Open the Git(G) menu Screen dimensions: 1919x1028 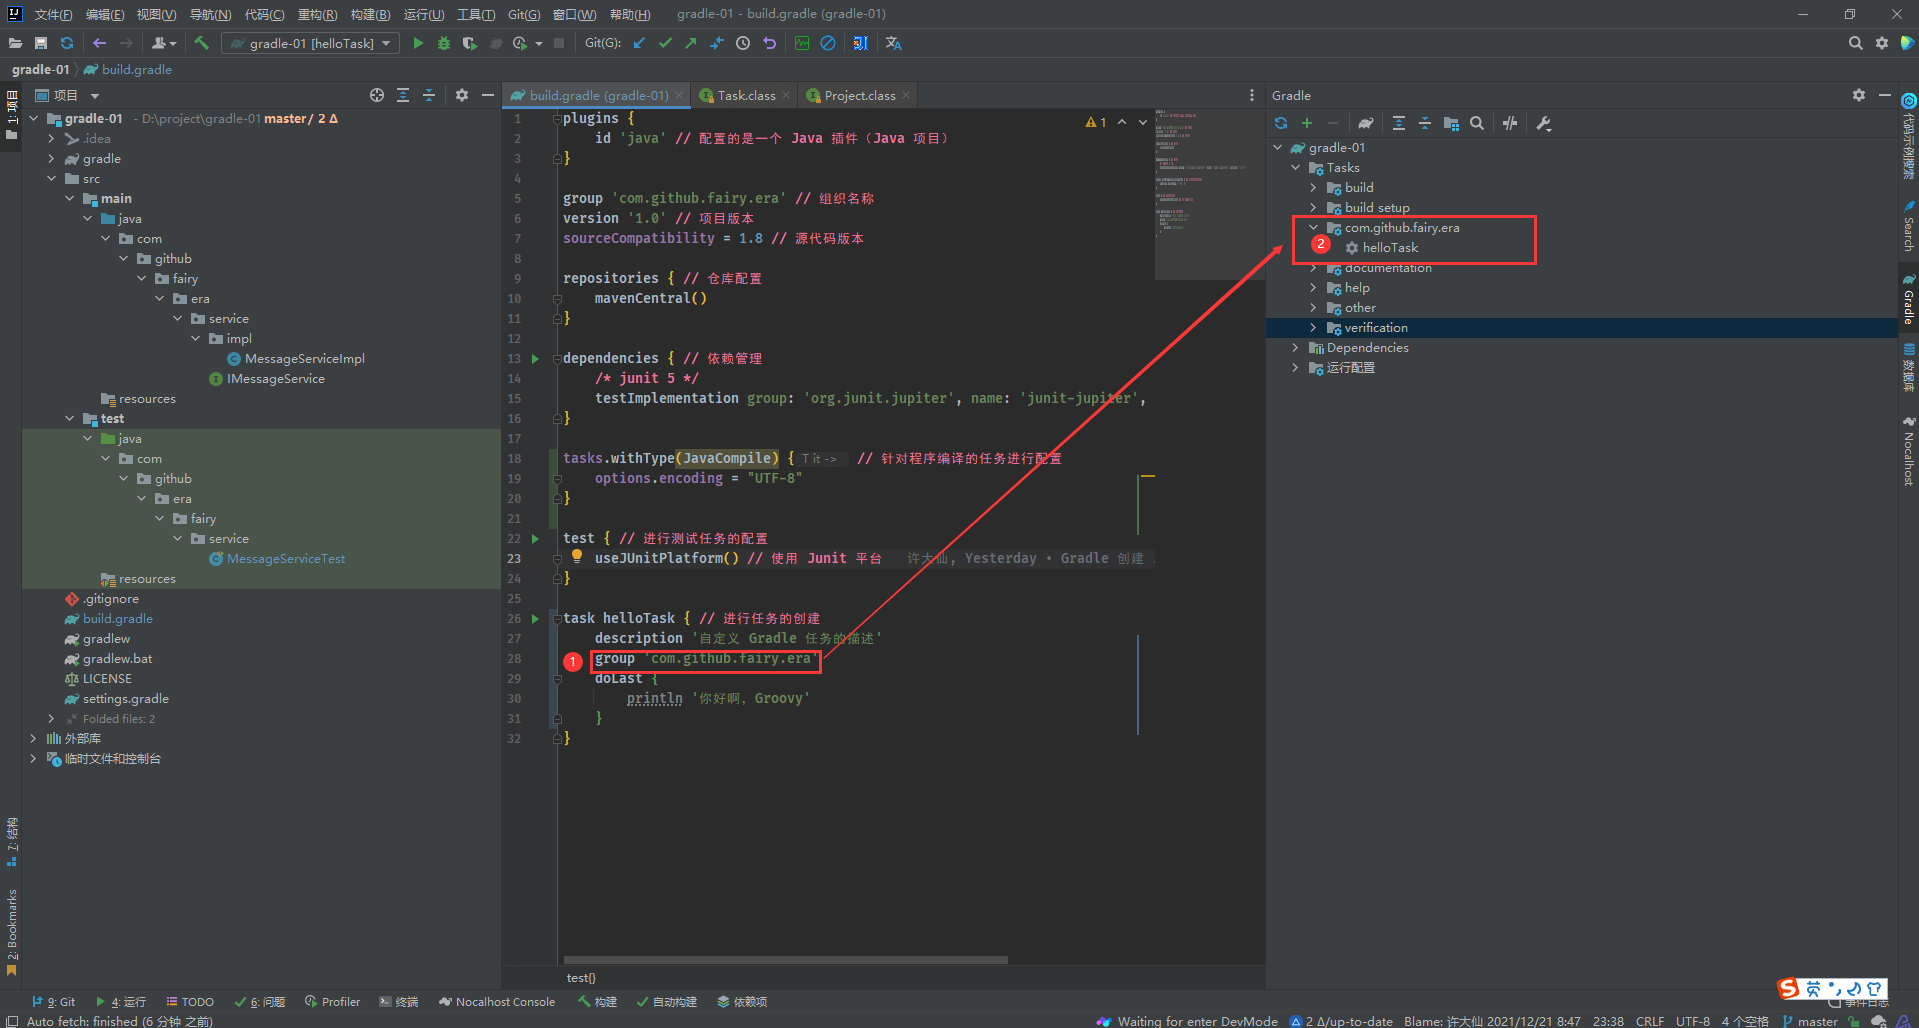point(524,14)
